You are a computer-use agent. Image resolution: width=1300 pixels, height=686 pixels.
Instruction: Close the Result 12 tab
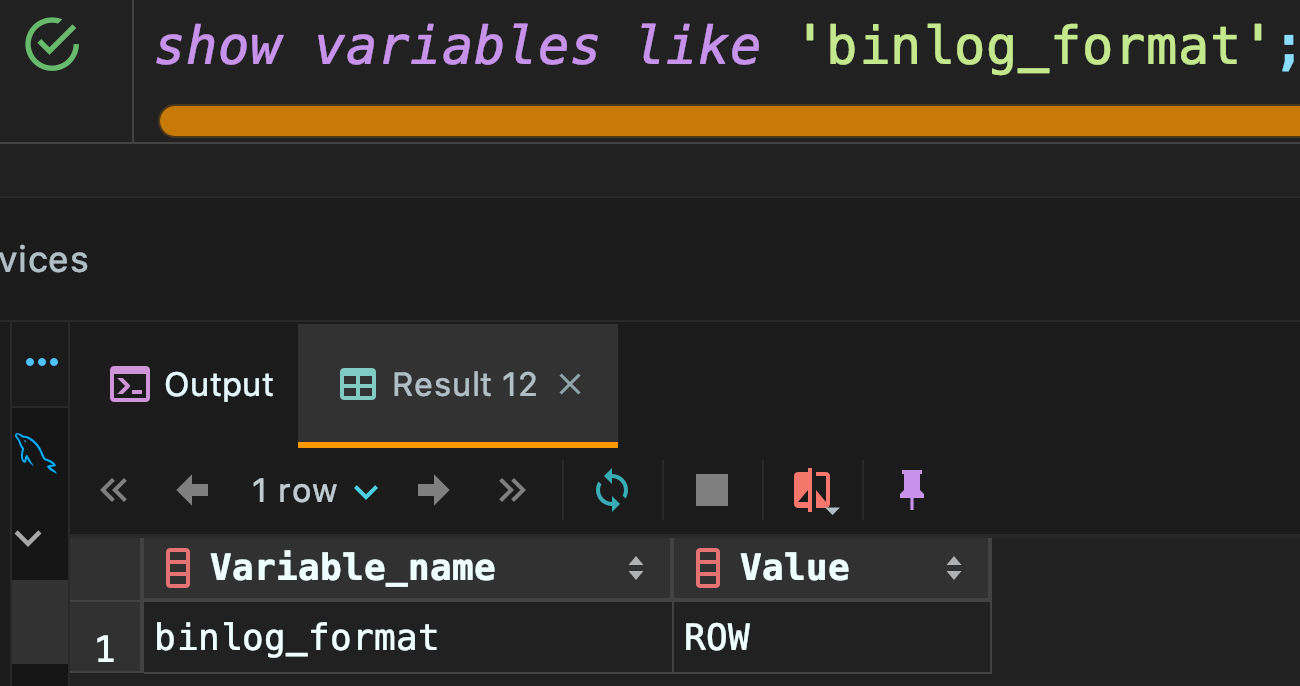(570, 384)
